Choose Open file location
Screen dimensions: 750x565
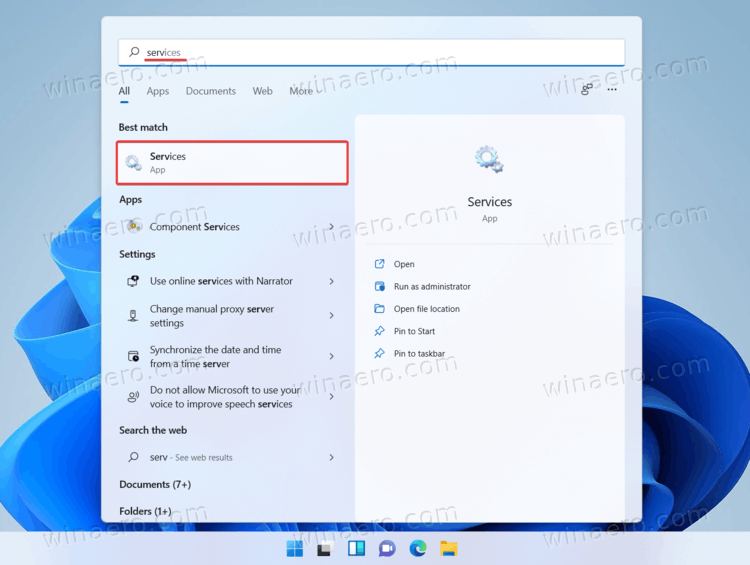[x=427, y=309]
